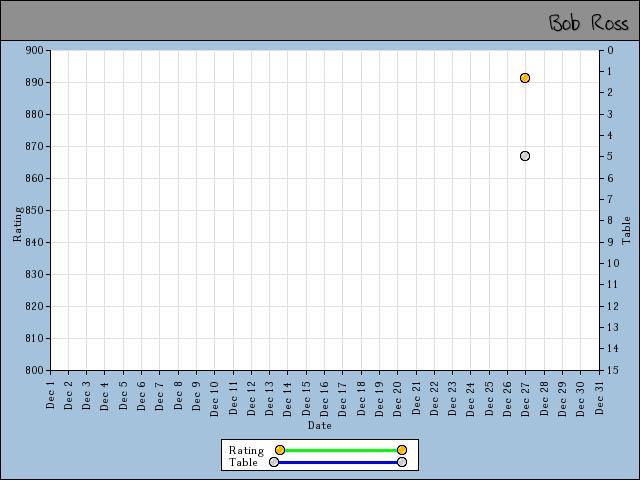Click the Dec 2 date label

pos(68,395)
